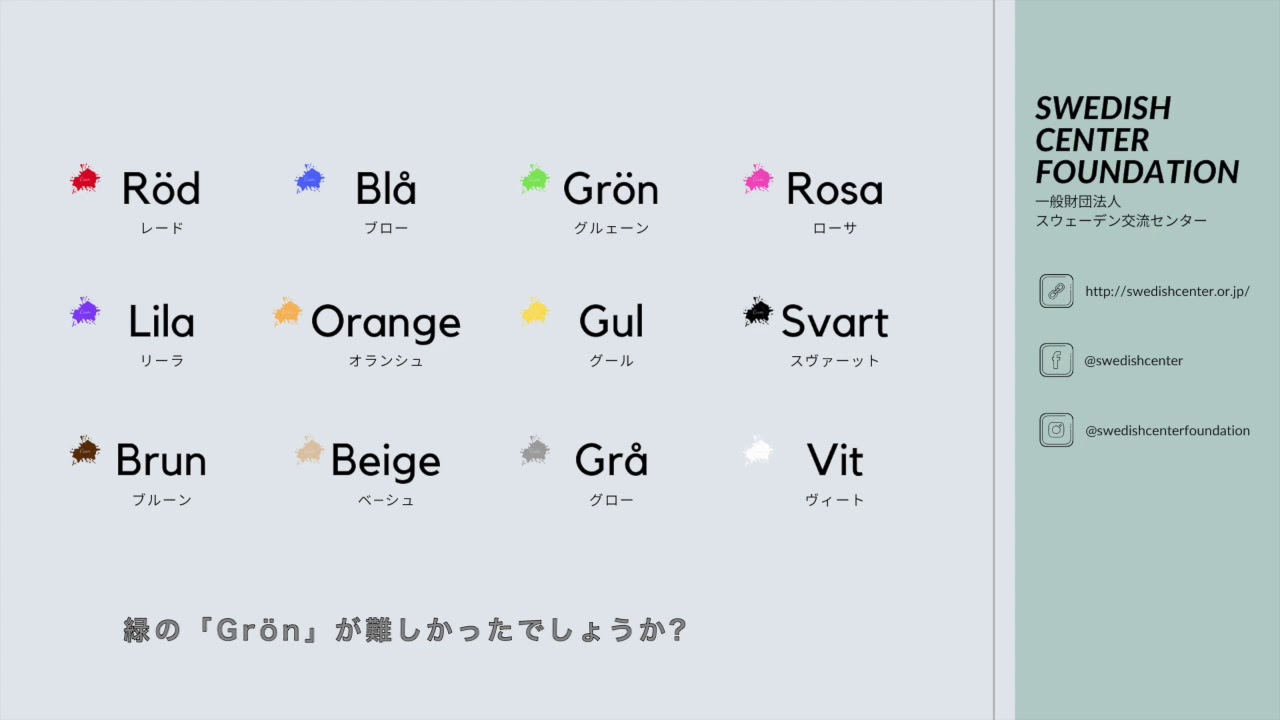This screenshot has height=720, width=1280.
Task: Open the swedishcenter.or.jp website link
Action: pos(1167,292)
